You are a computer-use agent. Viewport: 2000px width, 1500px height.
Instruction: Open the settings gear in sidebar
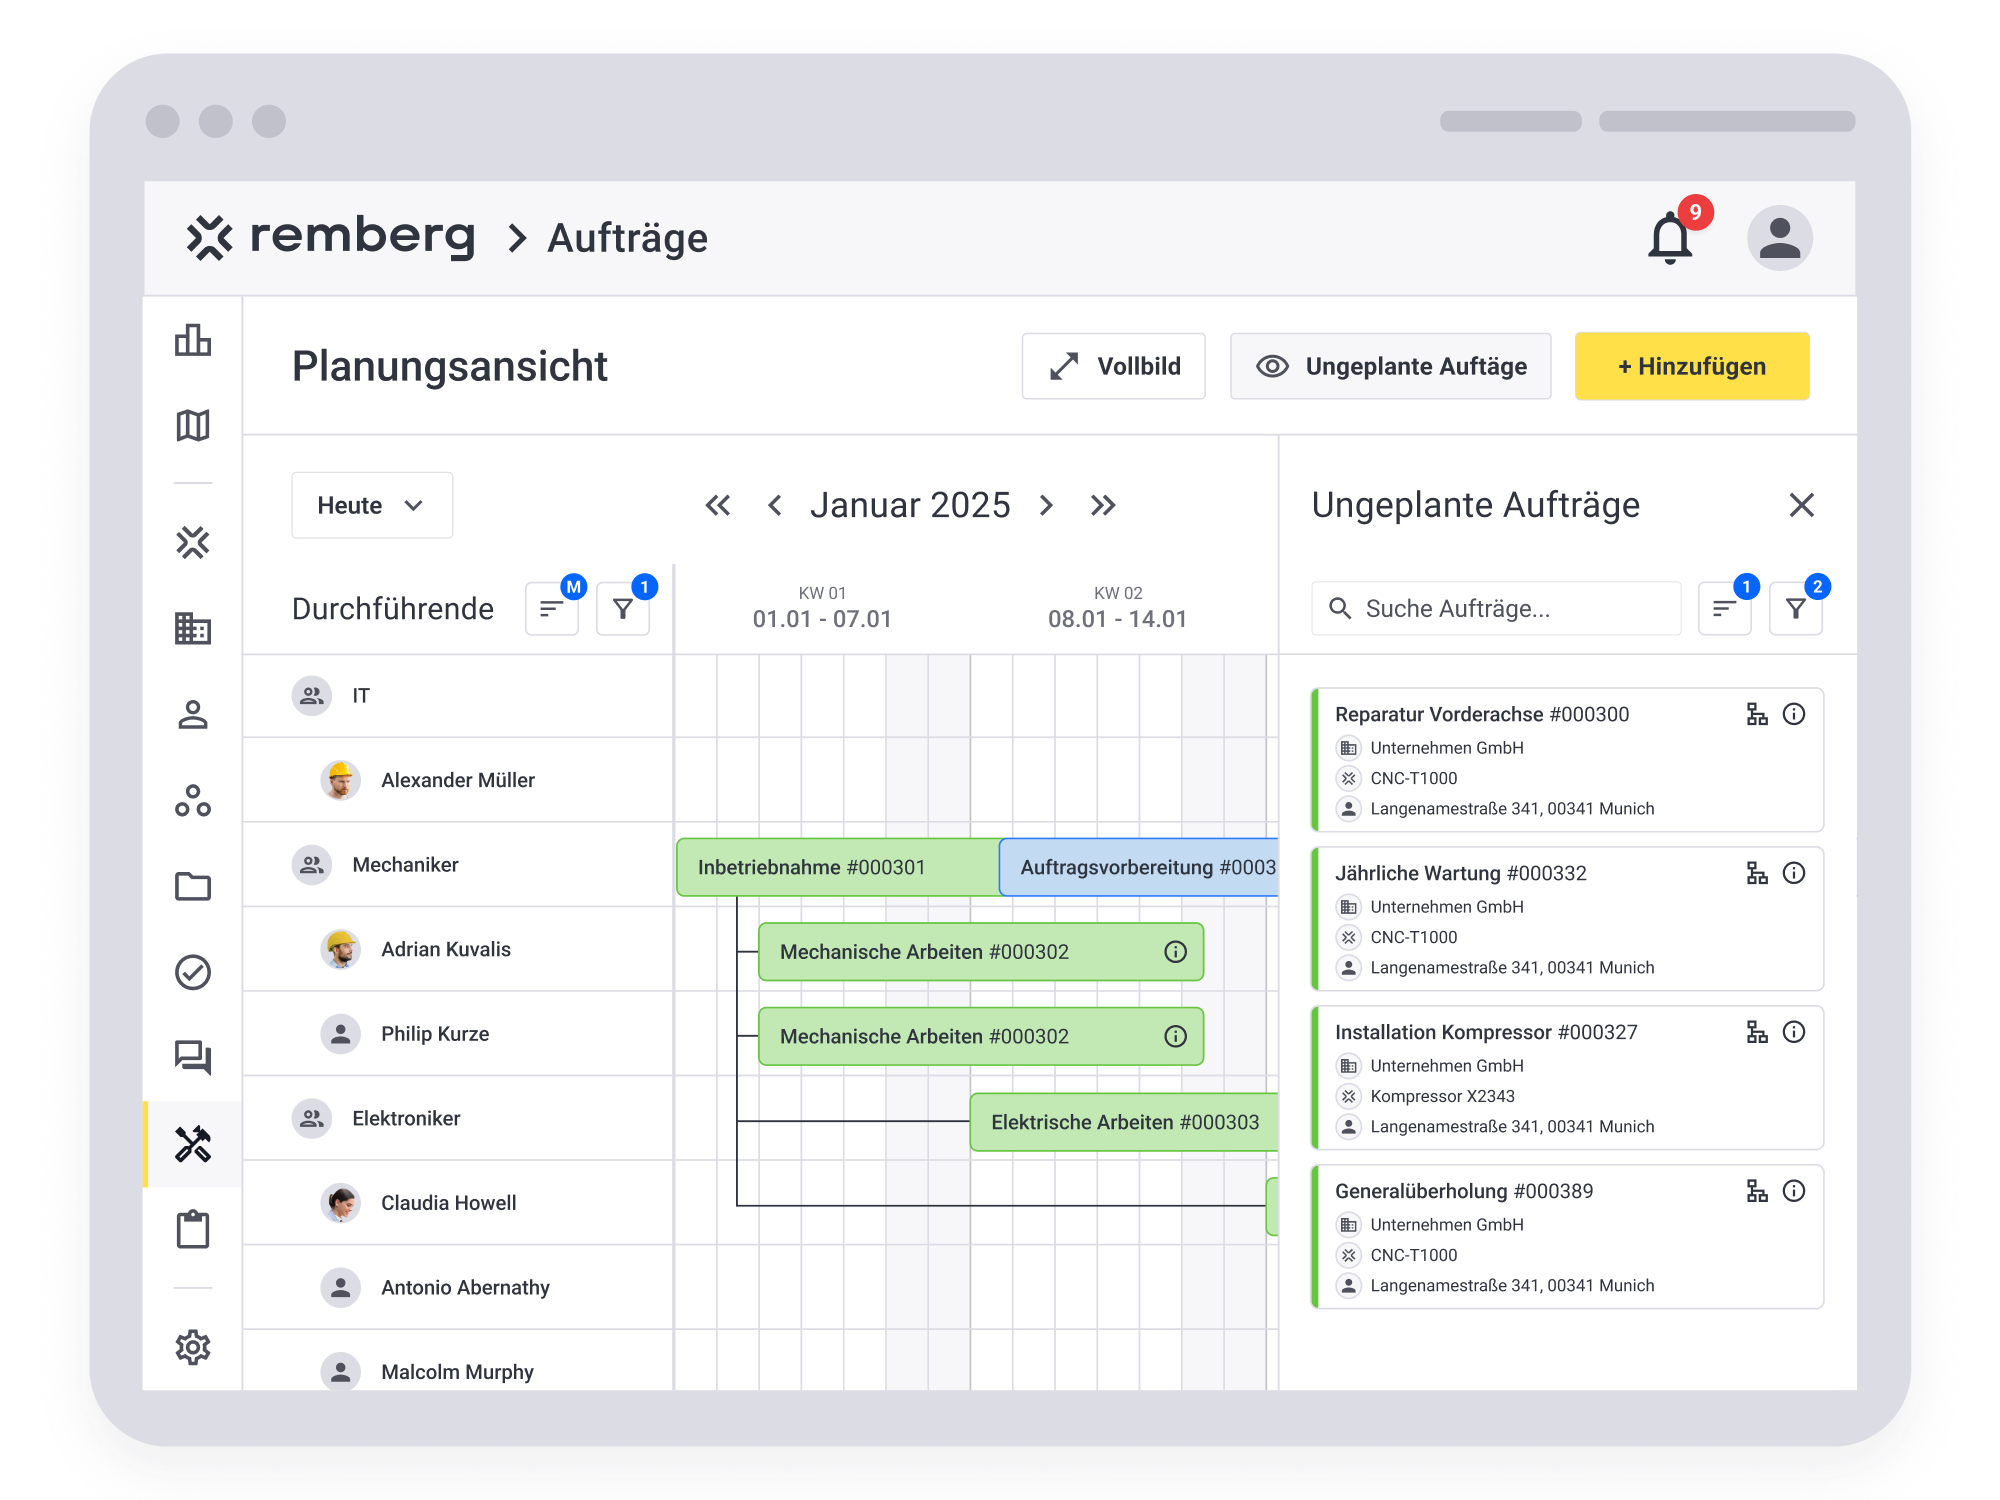[193, 1347]
